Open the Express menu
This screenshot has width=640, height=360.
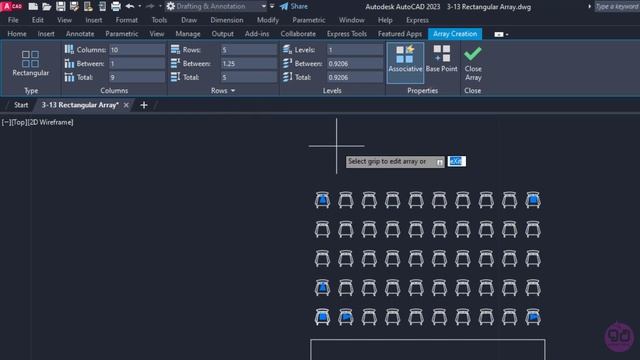(417, 20)
